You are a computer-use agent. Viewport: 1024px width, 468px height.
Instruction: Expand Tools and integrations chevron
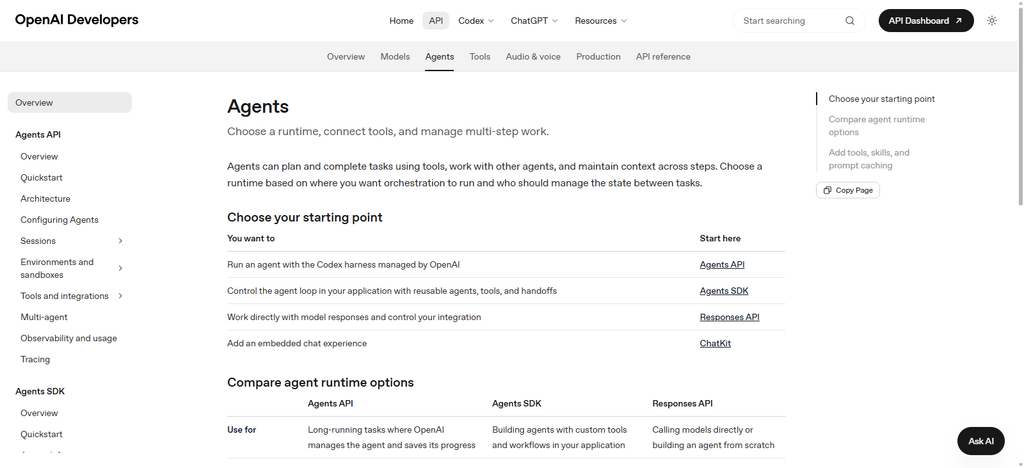click(120, 296)
